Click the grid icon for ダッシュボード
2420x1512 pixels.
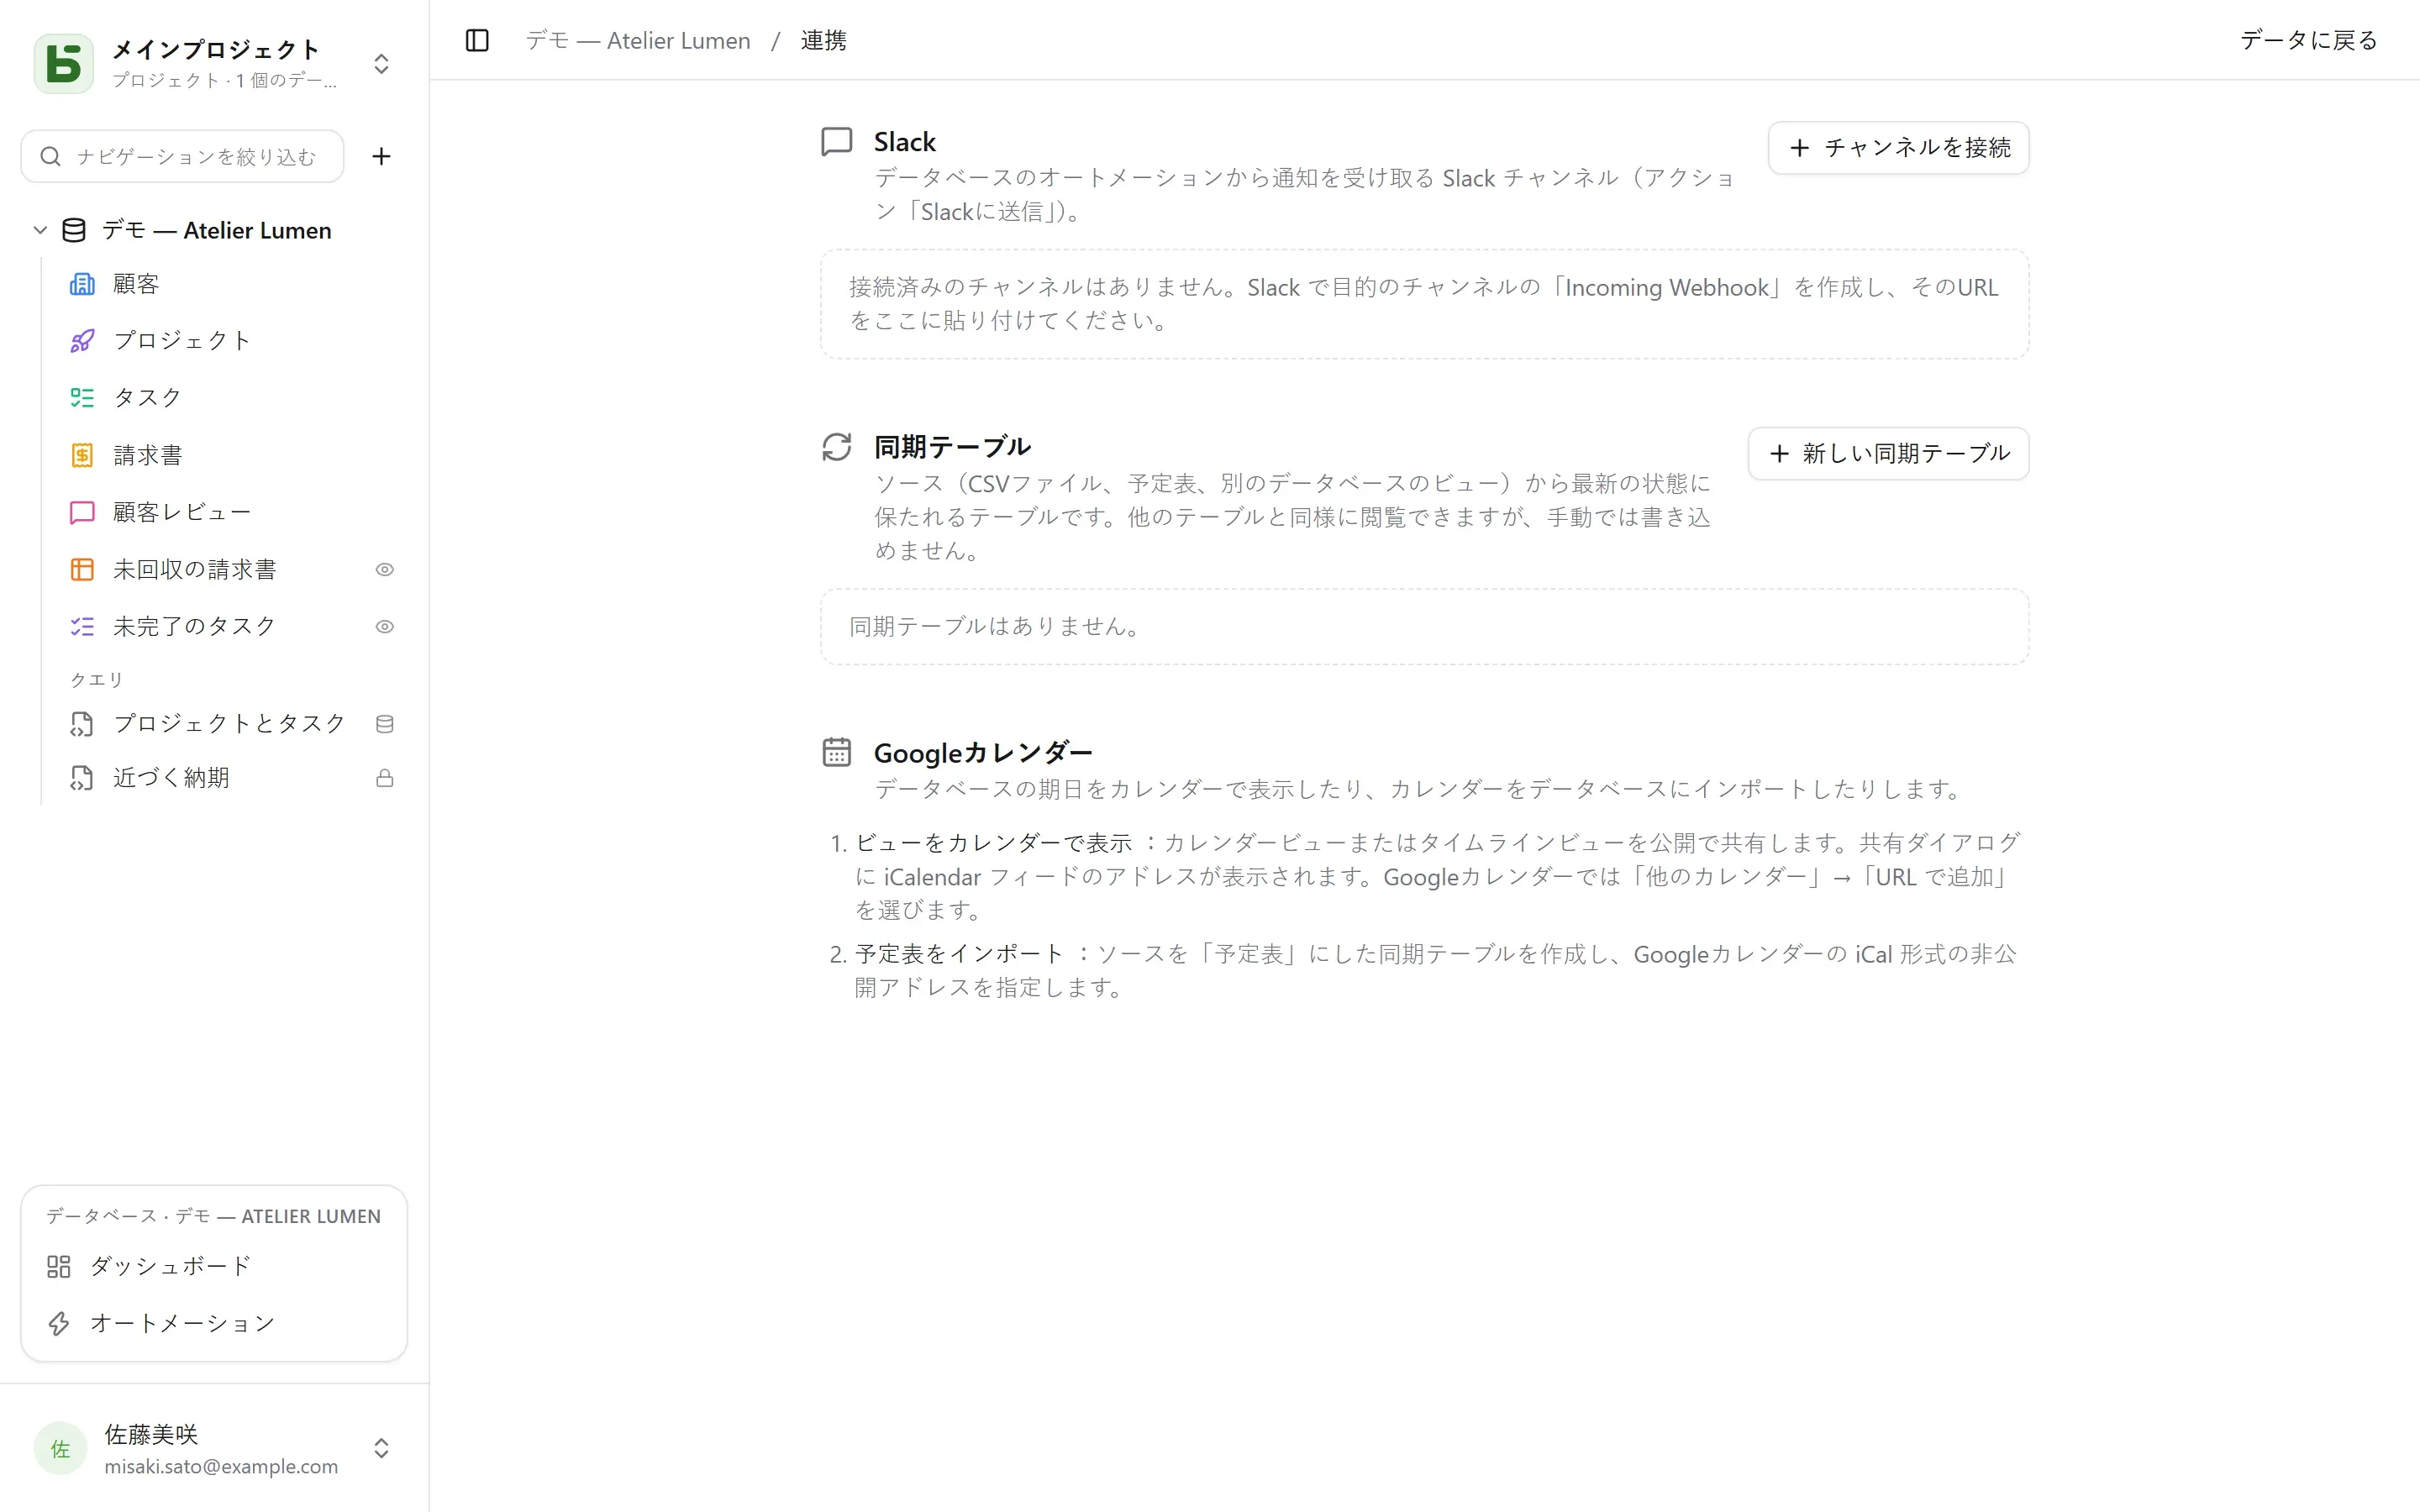(x=59, y=1266)
